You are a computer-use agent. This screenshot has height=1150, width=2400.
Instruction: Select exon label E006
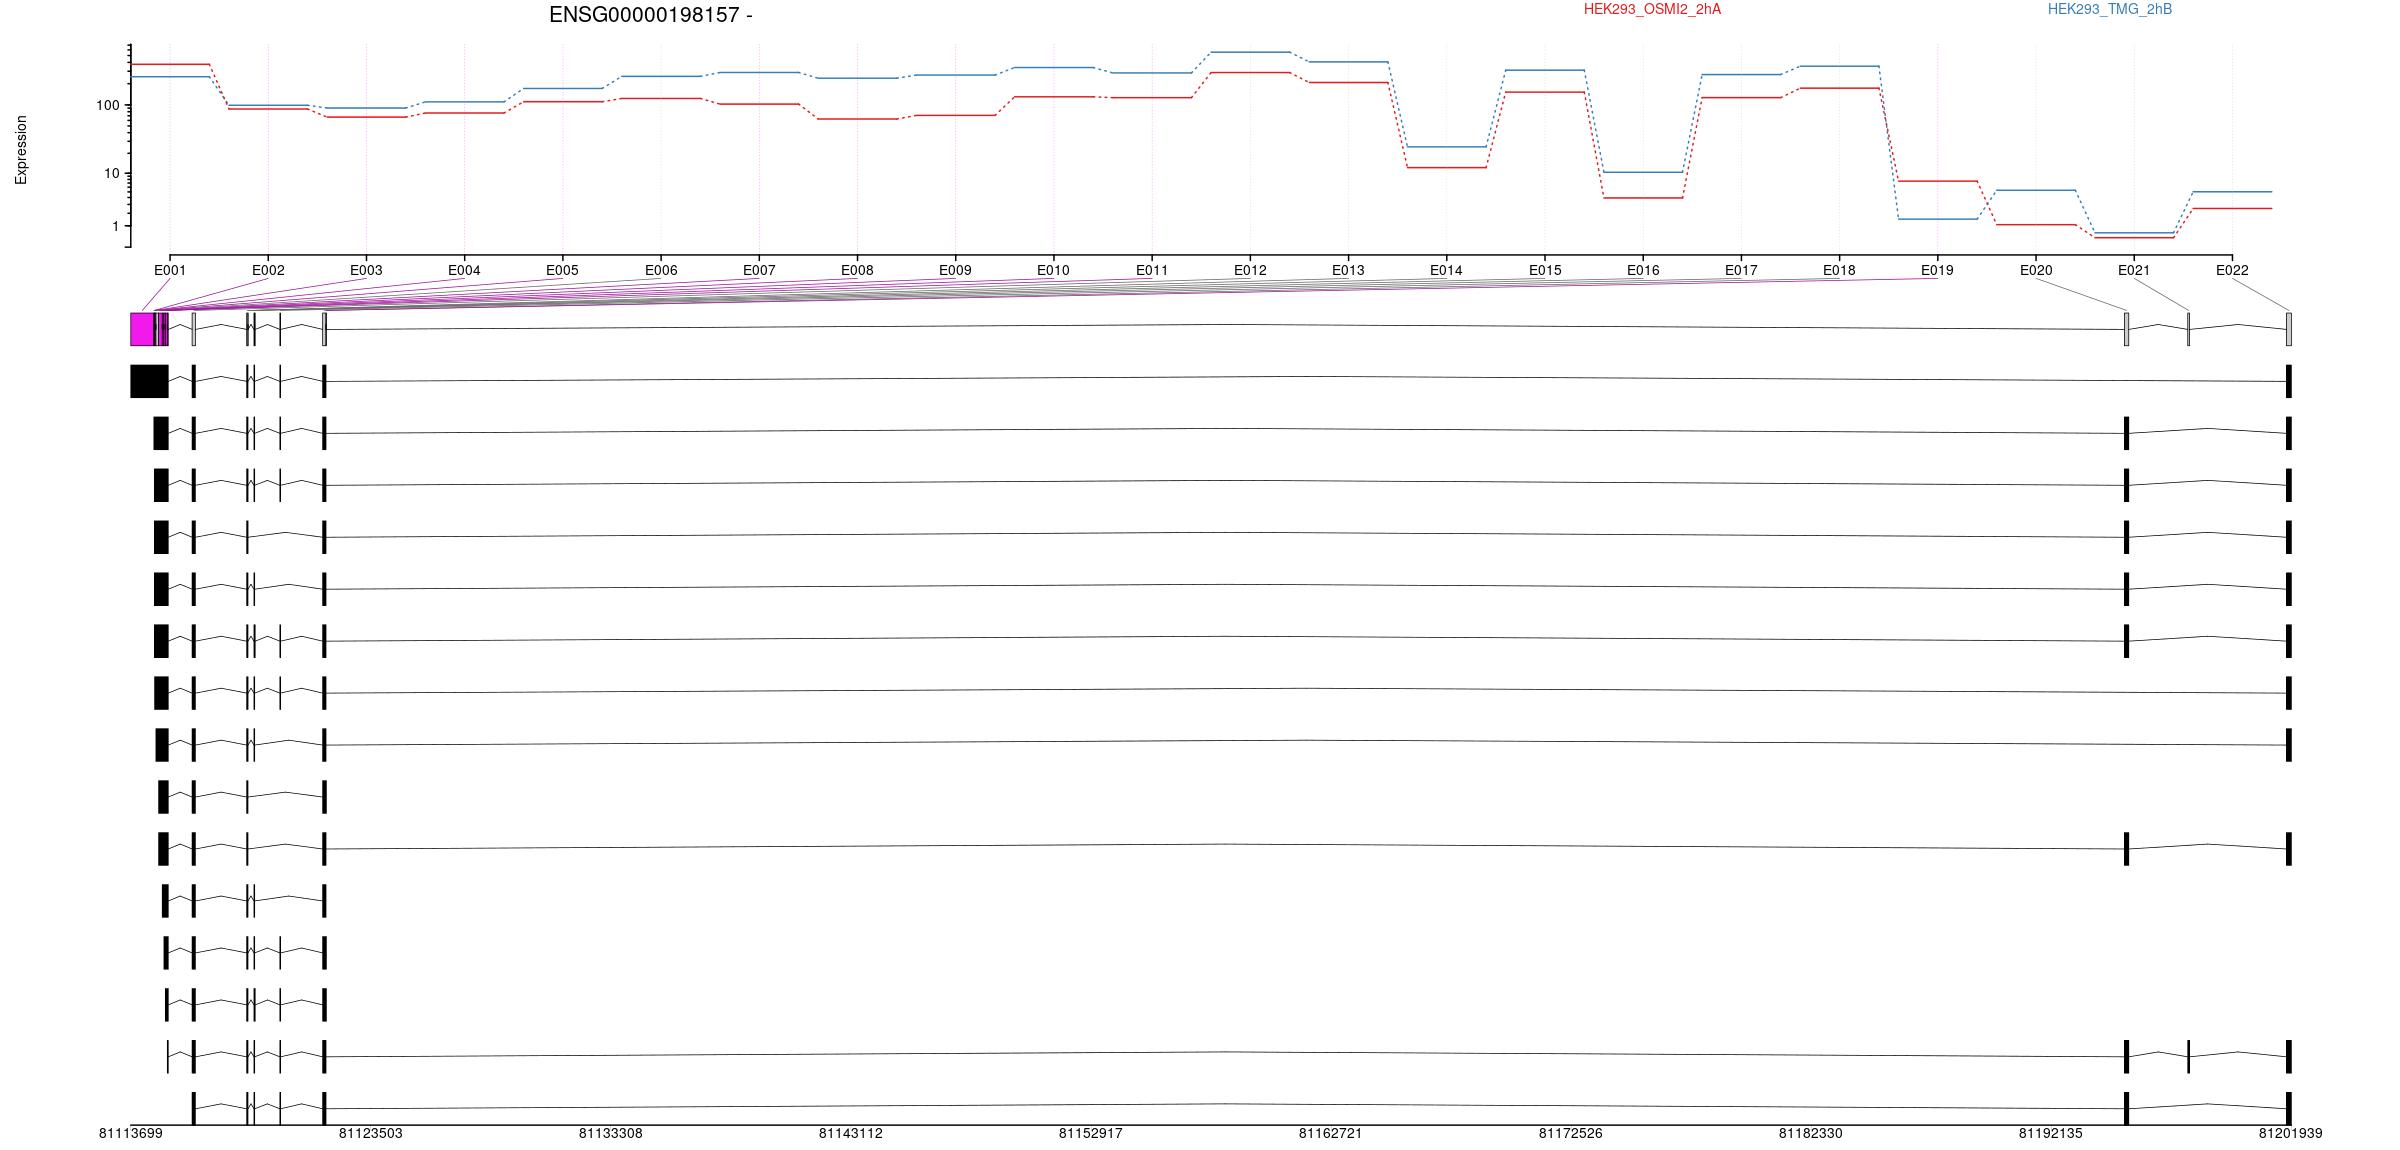coord(661,270)
